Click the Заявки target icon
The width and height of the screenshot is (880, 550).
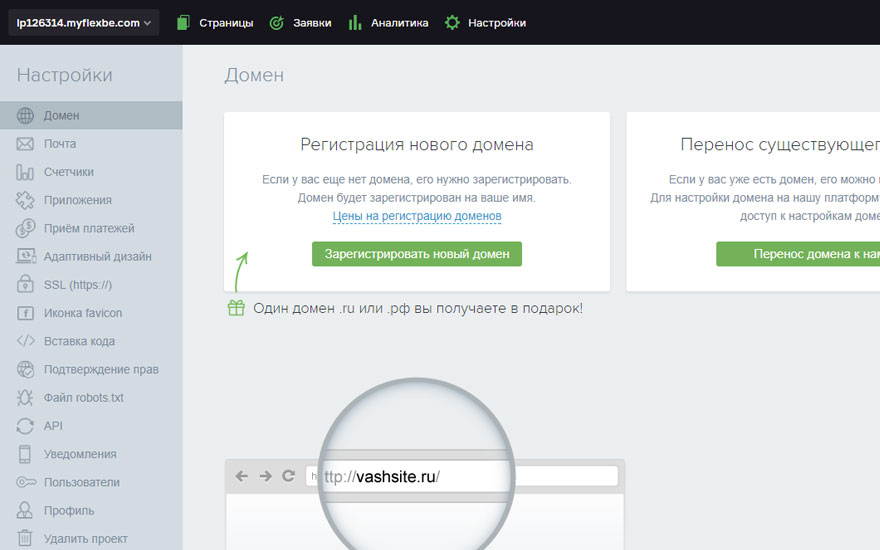277,23
